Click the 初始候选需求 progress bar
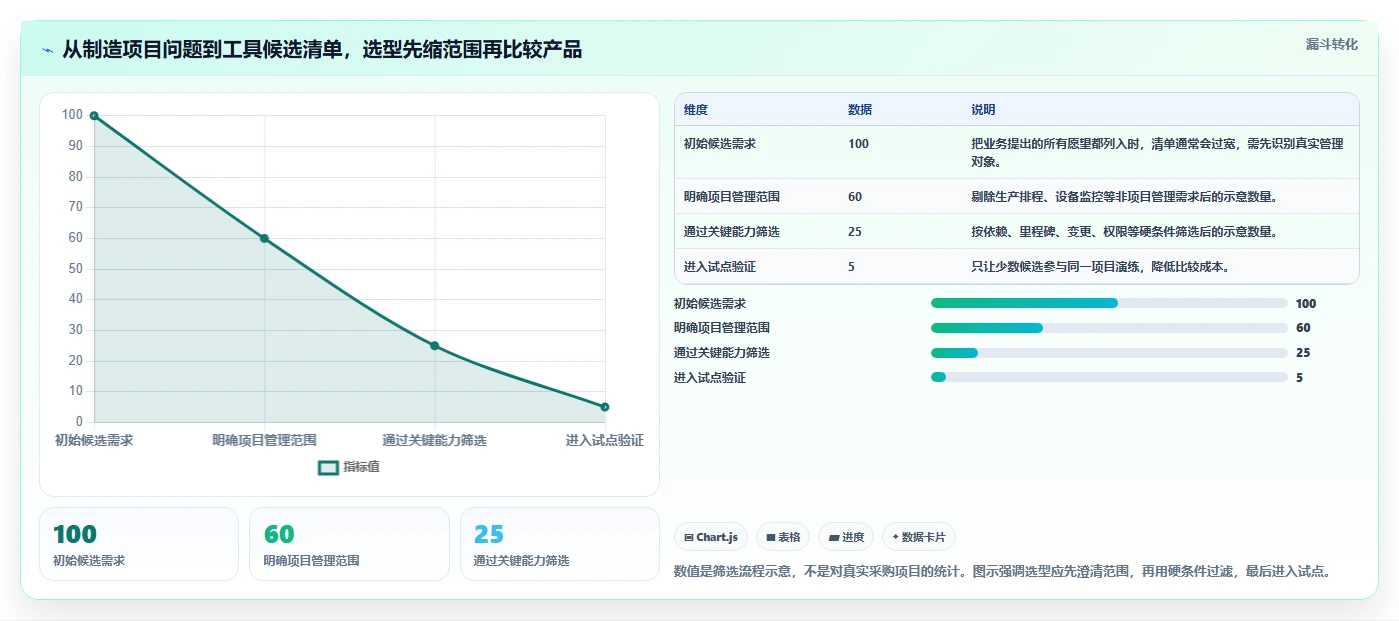 (1109, 303)
